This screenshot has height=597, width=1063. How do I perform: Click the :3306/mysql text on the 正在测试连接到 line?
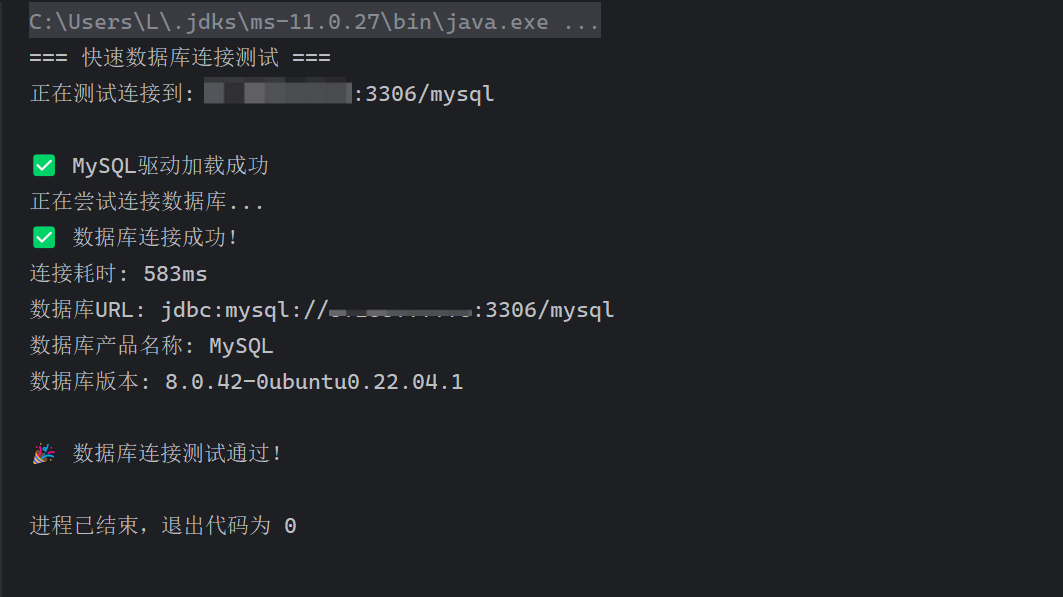pos(424,94)
